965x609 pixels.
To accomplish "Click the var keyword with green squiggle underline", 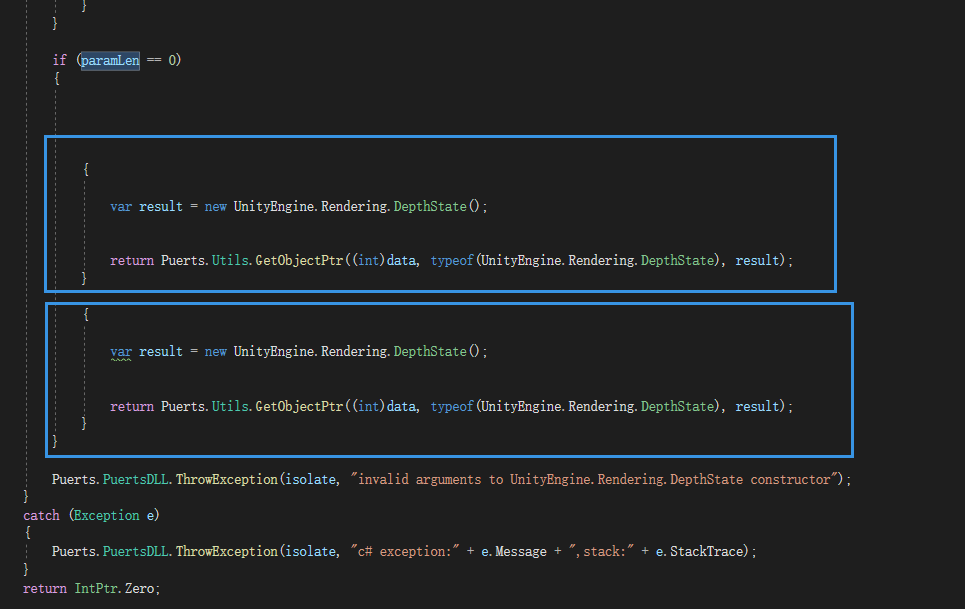I will [x=121, y=352].
